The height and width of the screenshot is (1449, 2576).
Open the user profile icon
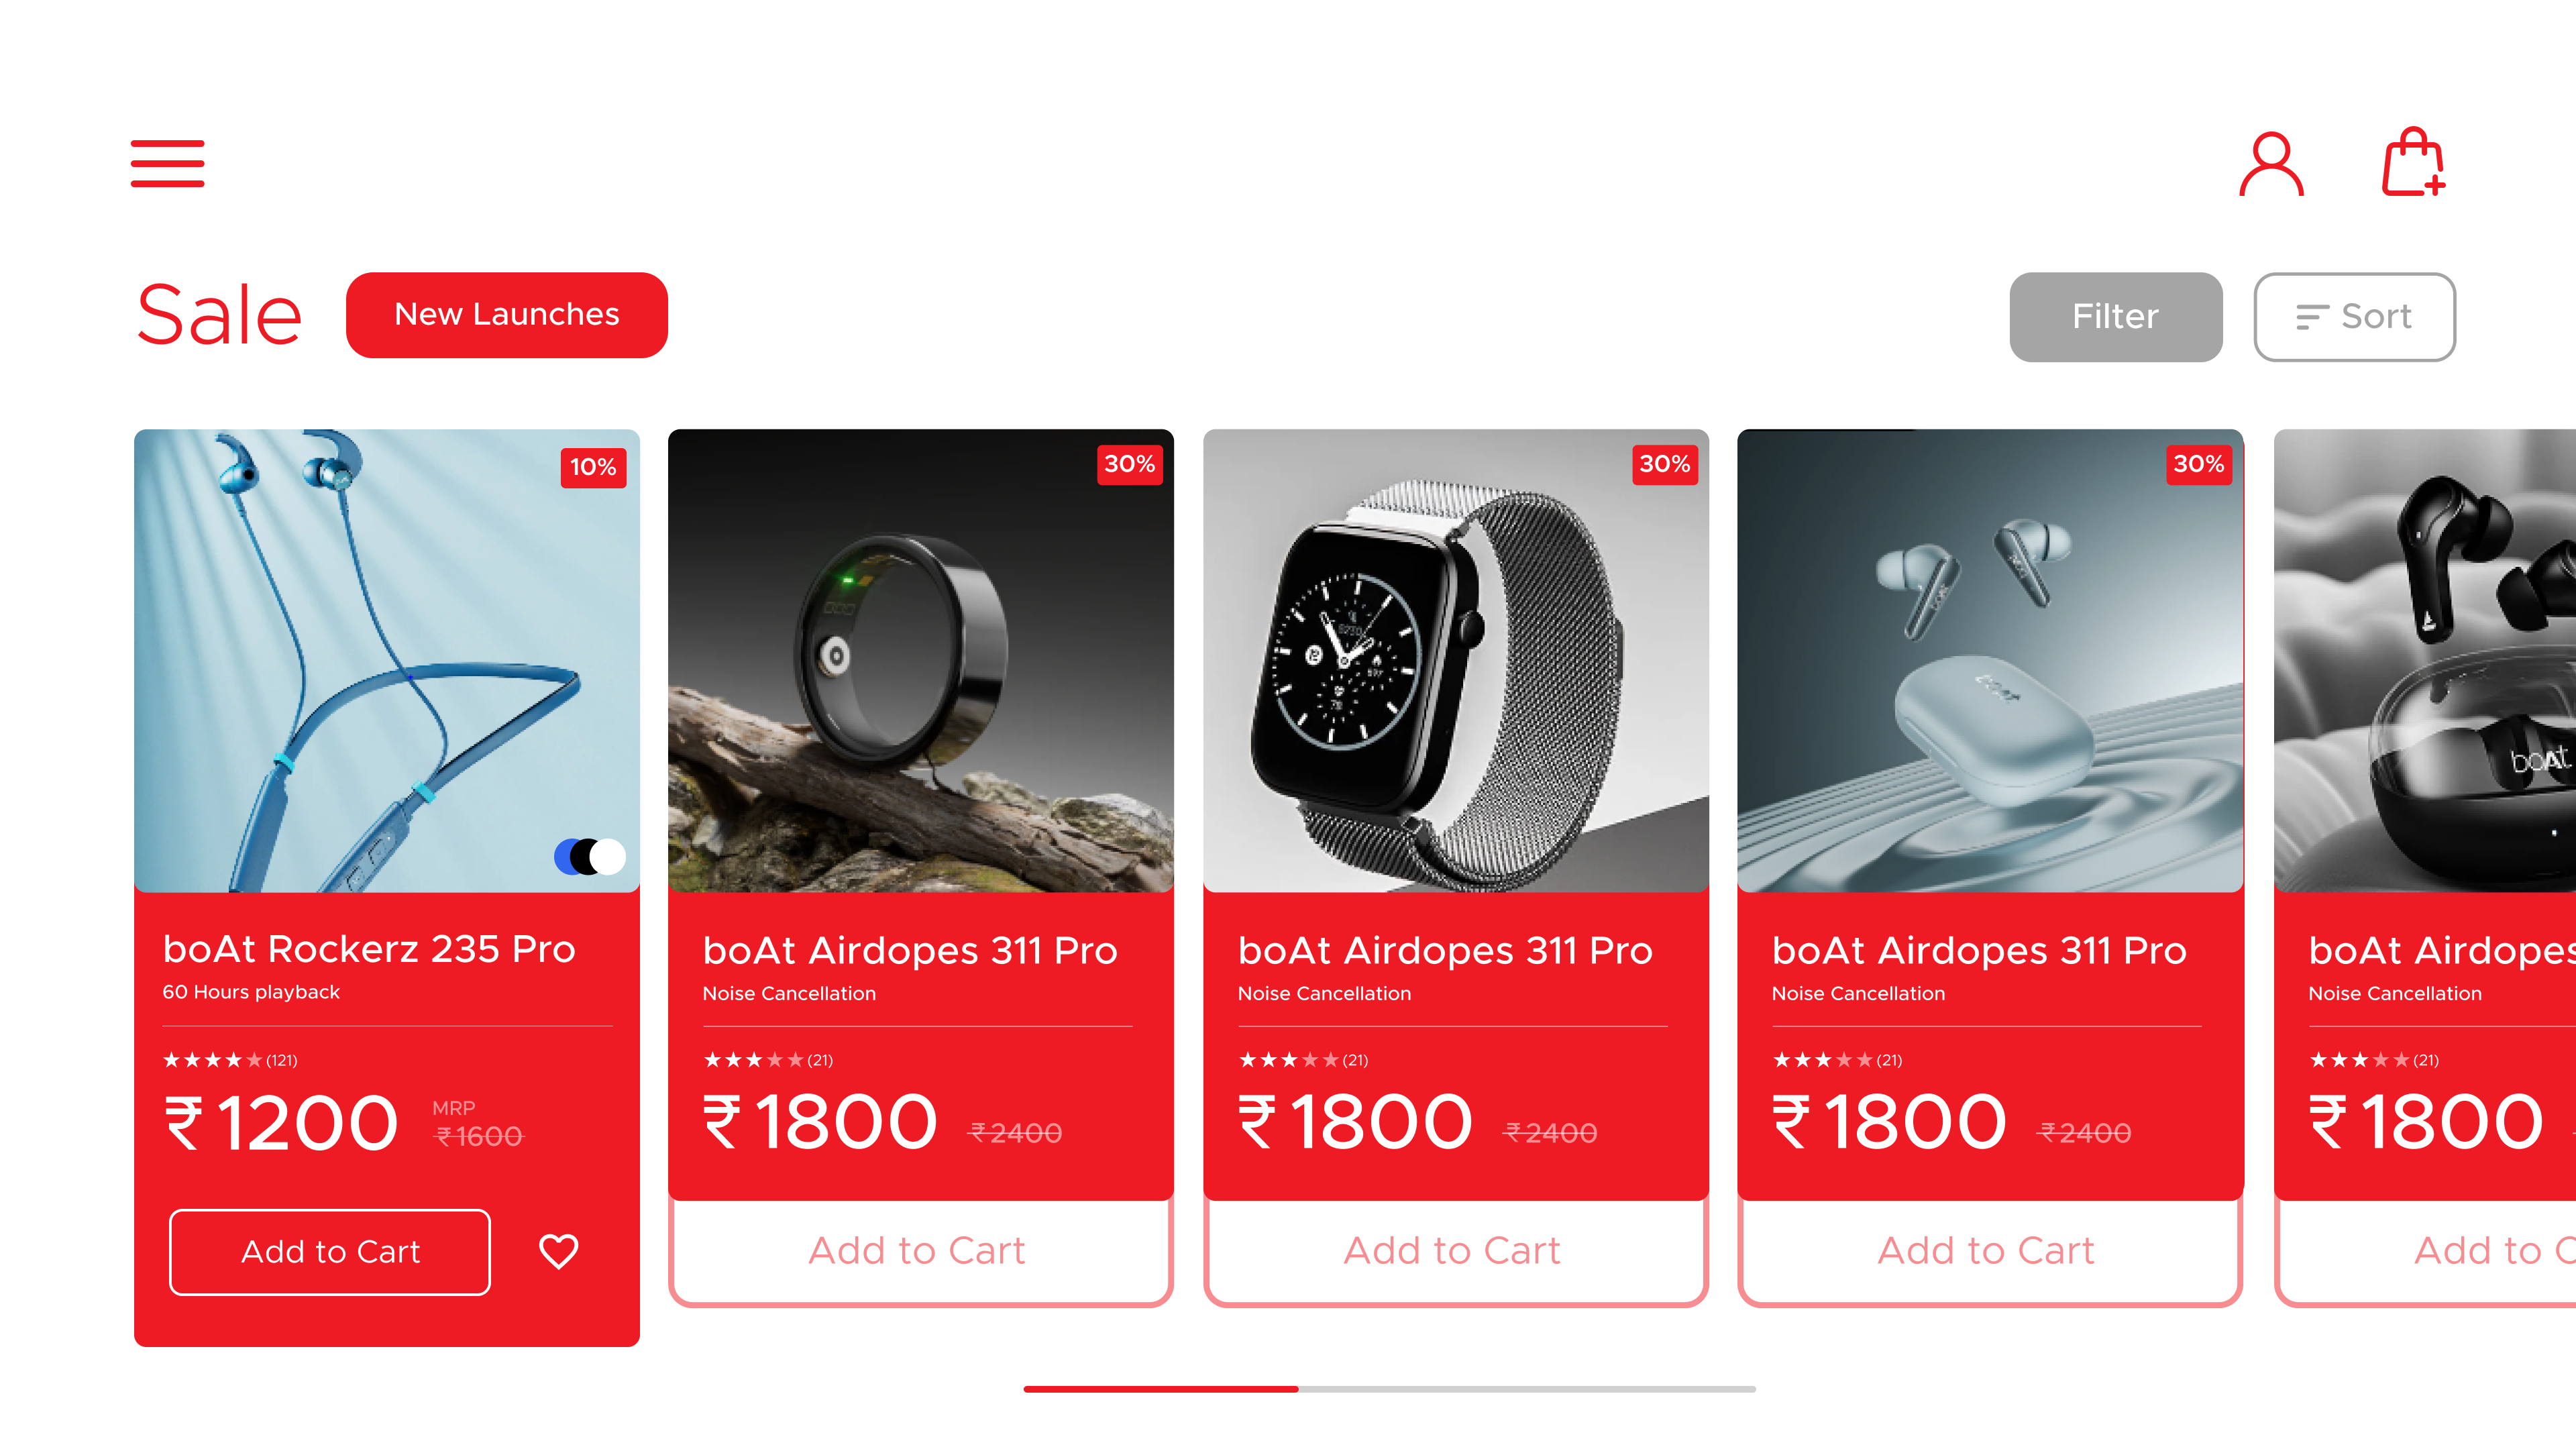click(2271, 163)
